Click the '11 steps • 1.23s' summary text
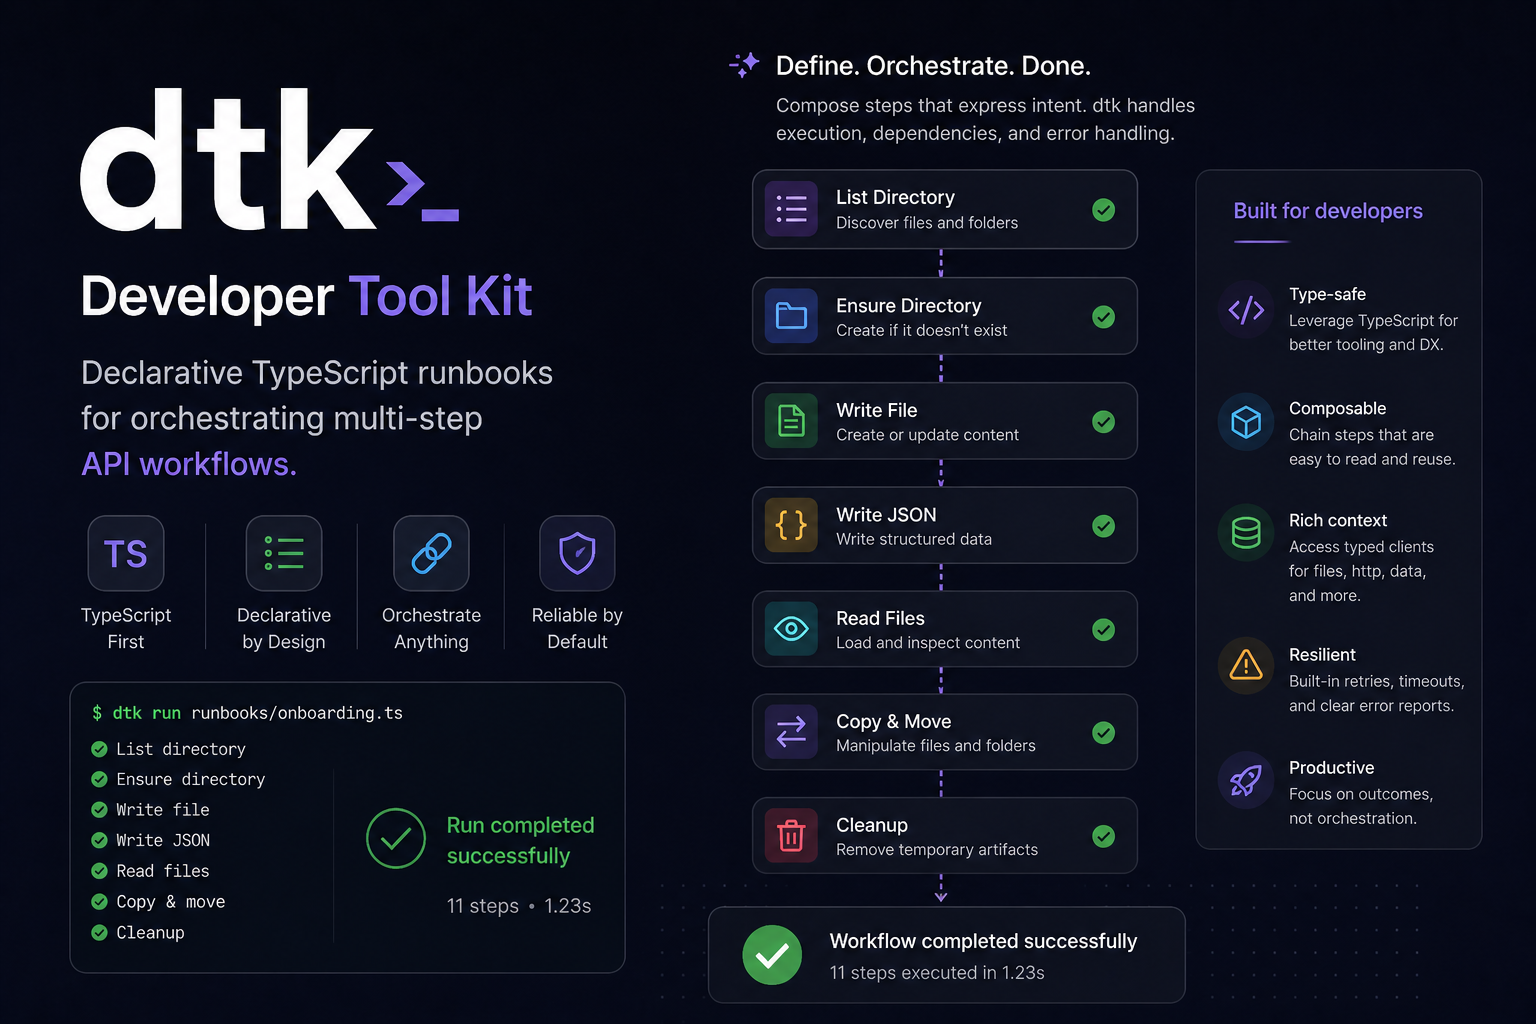The width and height of the screenshot is (1536, 1024). click(519, 905)
